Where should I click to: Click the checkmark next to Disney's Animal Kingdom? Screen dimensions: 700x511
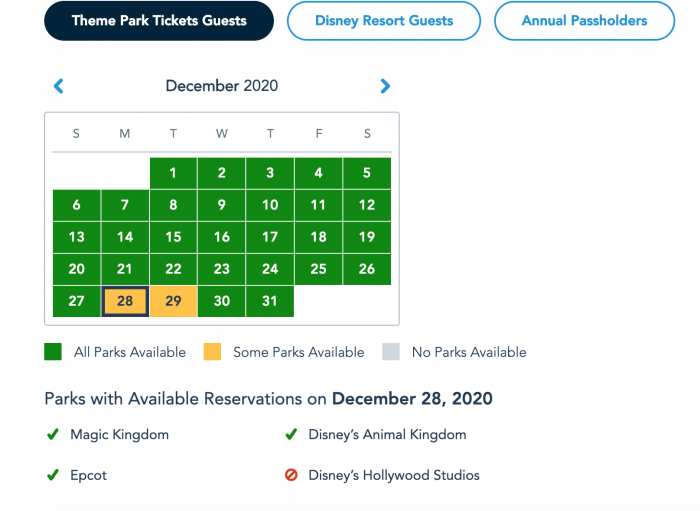pyautogui.click(x=291, y=434)
